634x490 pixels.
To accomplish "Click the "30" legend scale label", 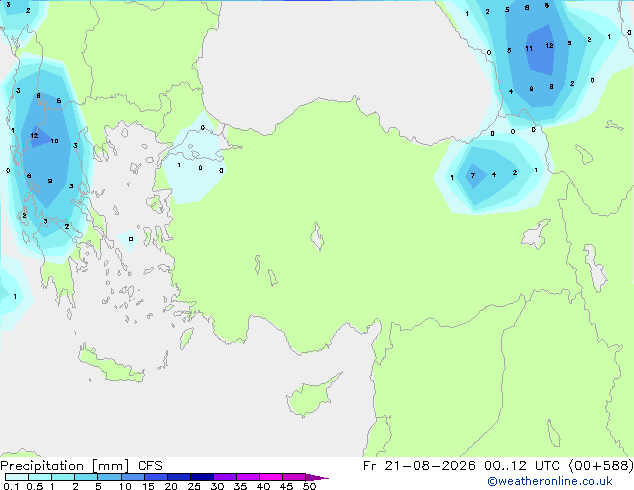I will point(218,486).
